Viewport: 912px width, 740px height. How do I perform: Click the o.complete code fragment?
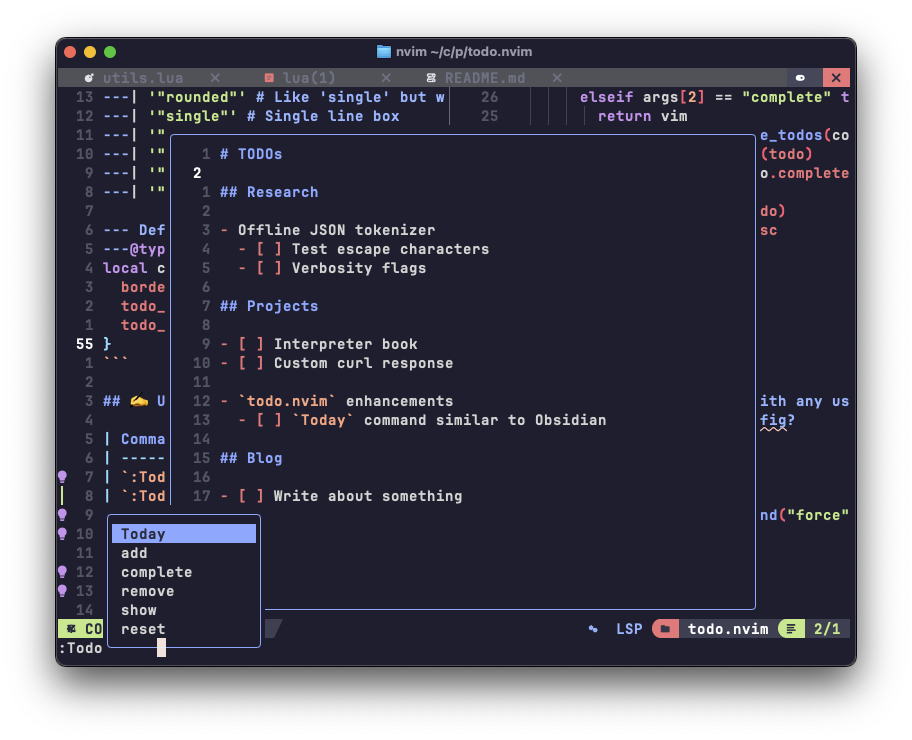(804, 173)
